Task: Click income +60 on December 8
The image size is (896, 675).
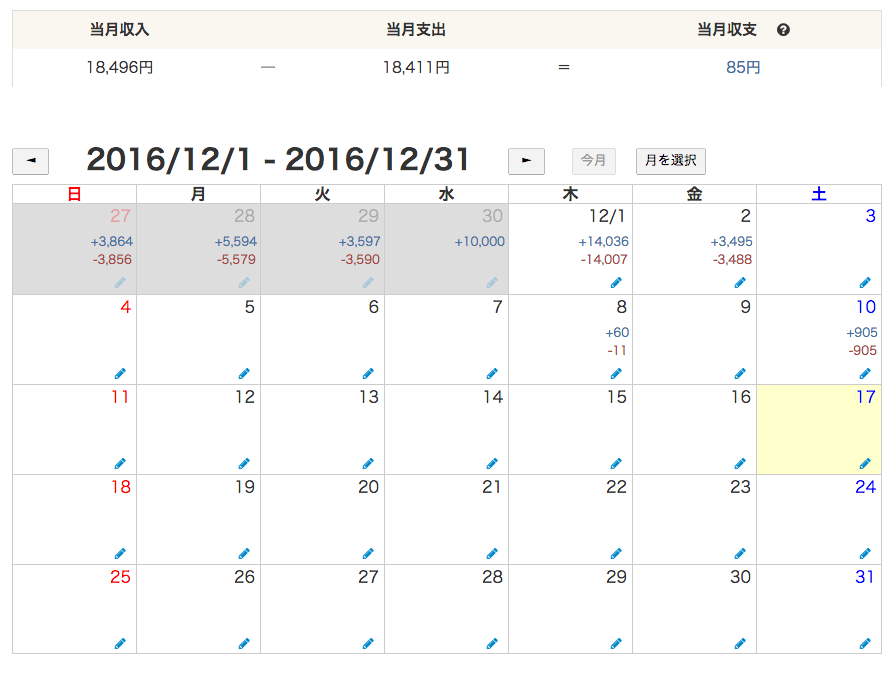Action: (x=617, y=333)
